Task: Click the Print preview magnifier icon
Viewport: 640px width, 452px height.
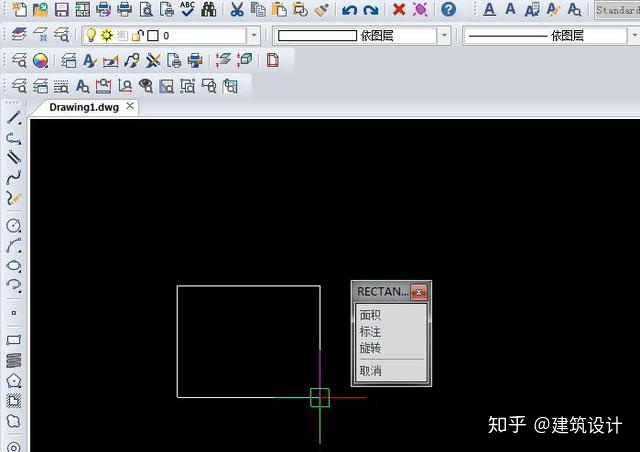Action: [146, 9]
